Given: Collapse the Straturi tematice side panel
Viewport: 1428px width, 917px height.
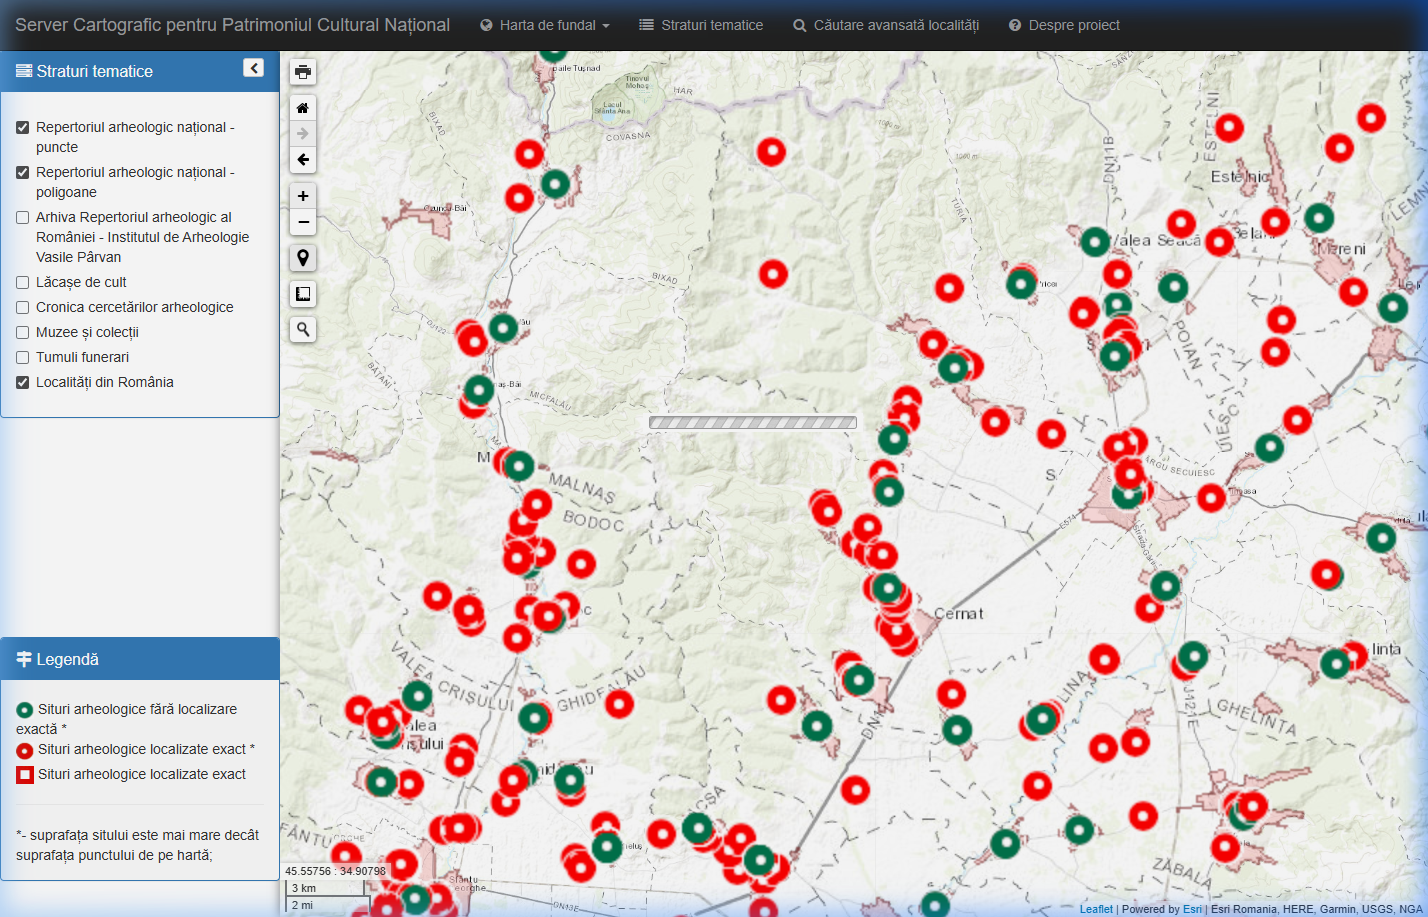Looking at the screenshot, I should [x=254, y=68].
